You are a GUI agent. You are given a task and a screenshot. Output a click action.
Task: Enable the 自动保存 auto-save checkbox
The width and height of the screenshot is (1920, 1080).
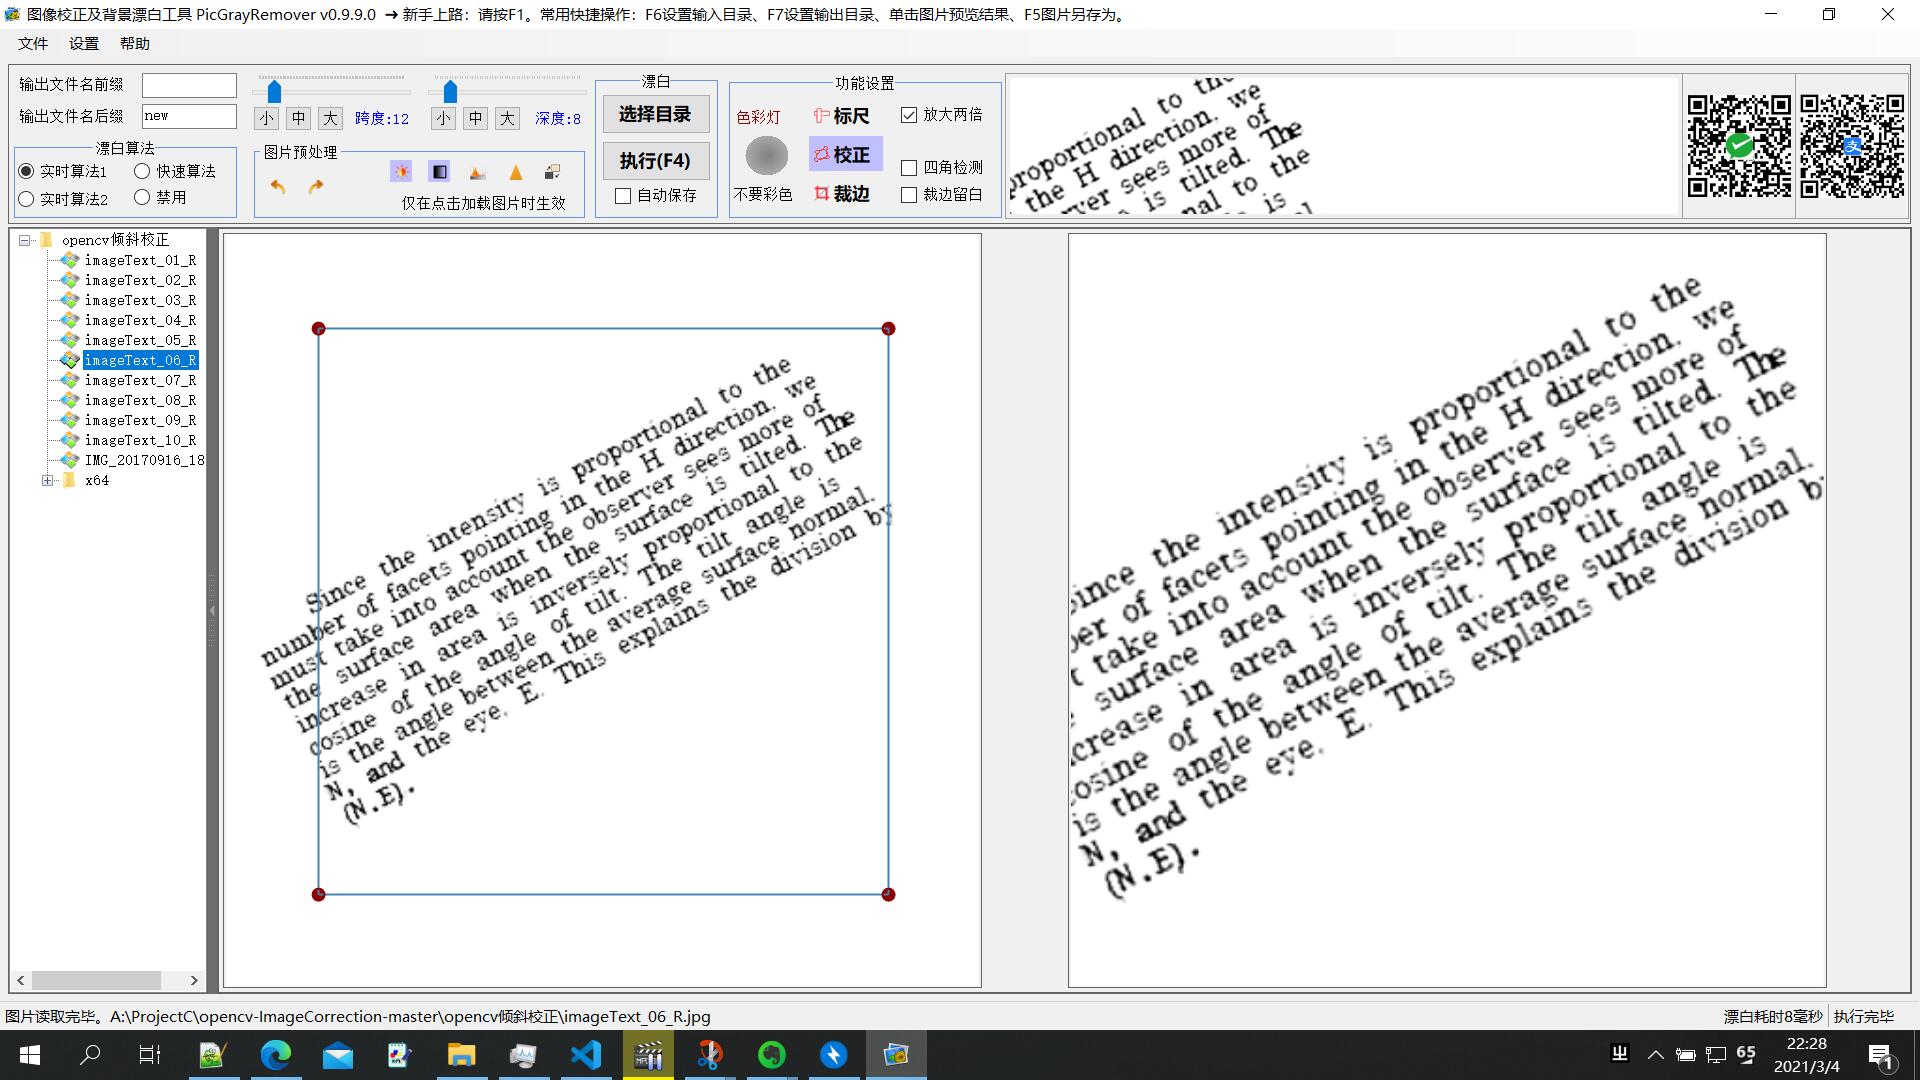click(x=623, y=196)
